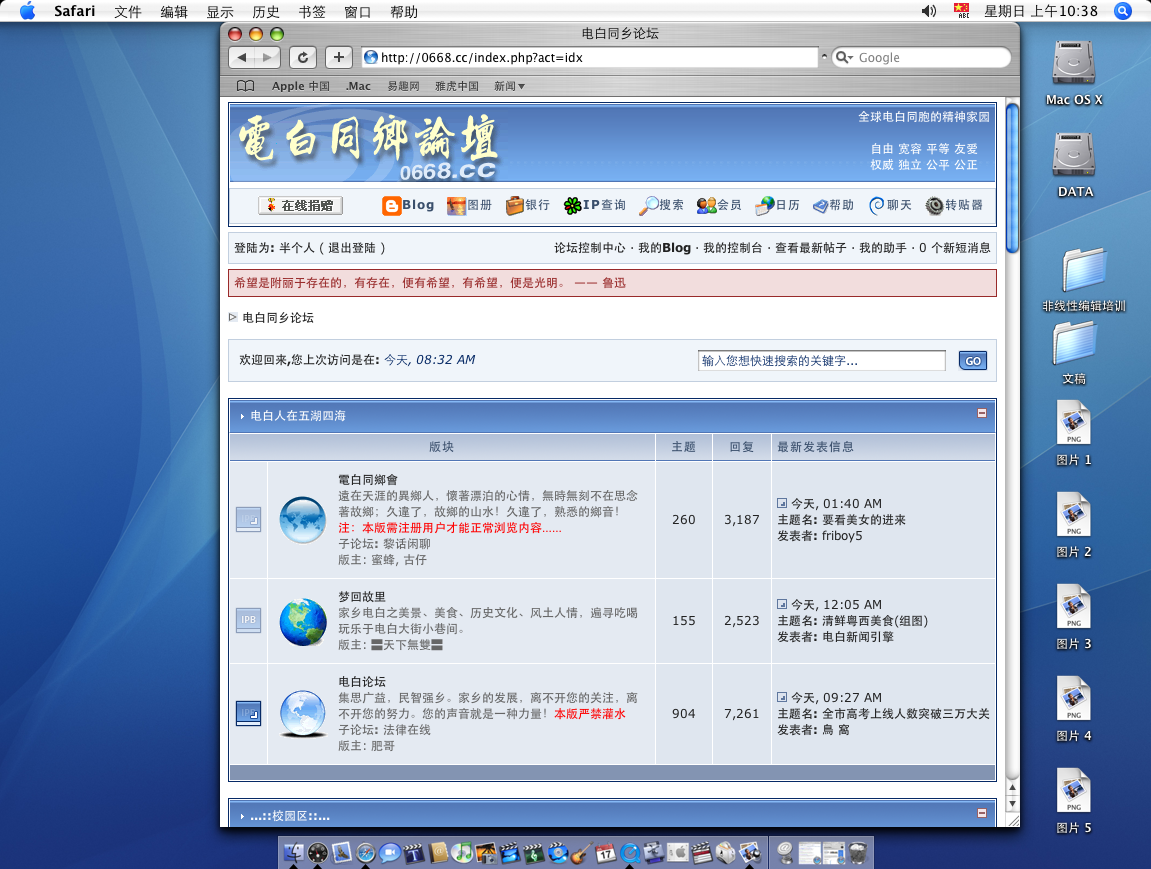
Task: Click the 搜索 magnifier icon
Action: [649, 206]
